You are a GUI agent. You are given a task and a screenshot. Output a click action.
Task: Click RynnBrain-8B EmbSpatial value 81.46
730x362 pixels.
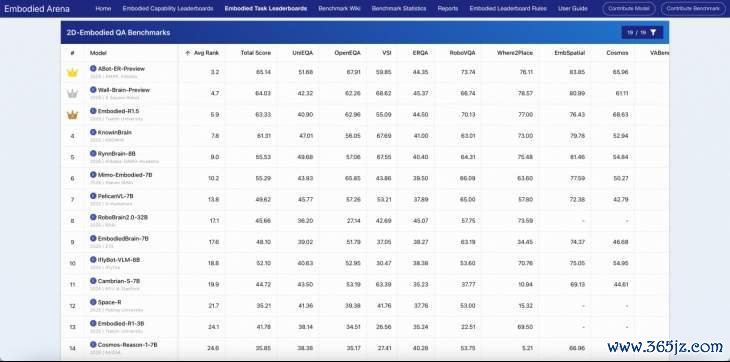point(577,157)
